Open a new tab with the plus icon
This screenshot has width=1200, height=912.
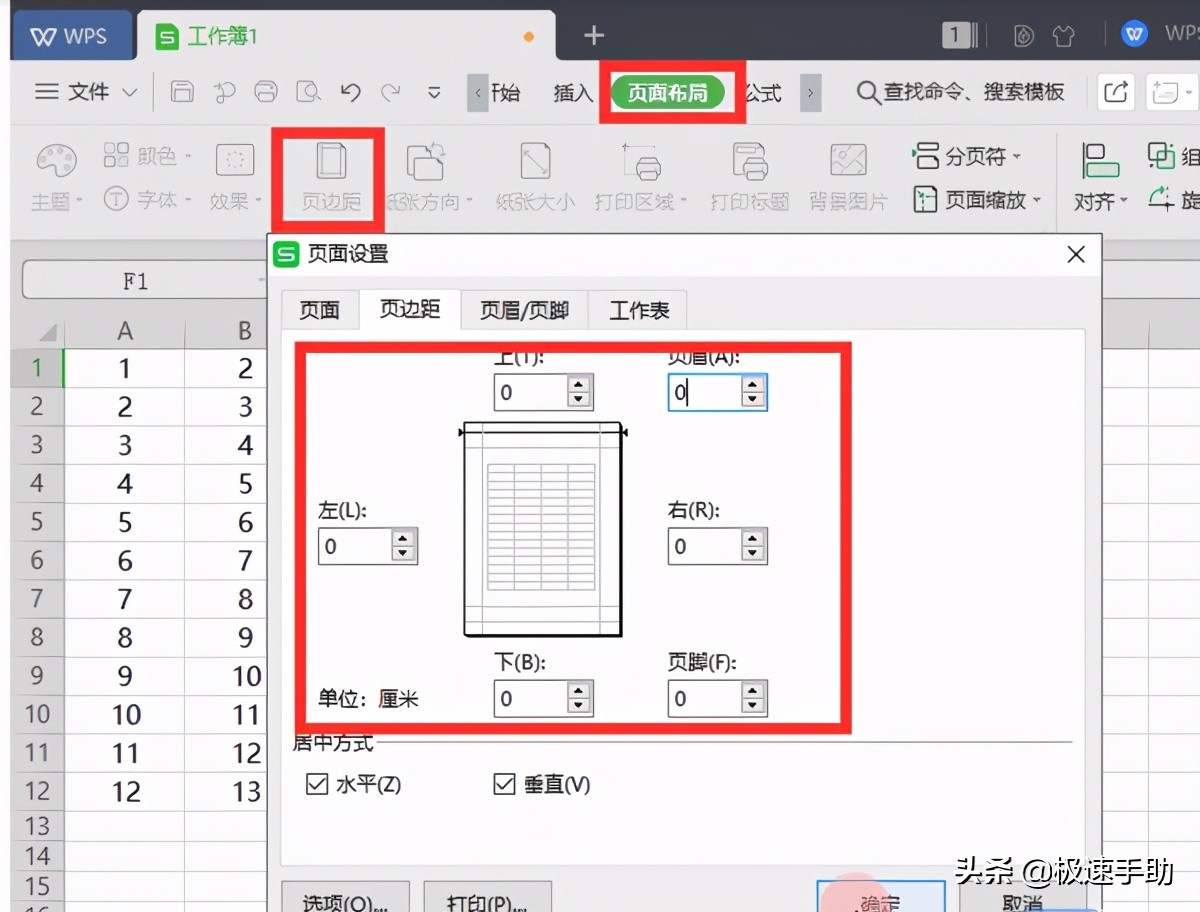click(594, 36)
